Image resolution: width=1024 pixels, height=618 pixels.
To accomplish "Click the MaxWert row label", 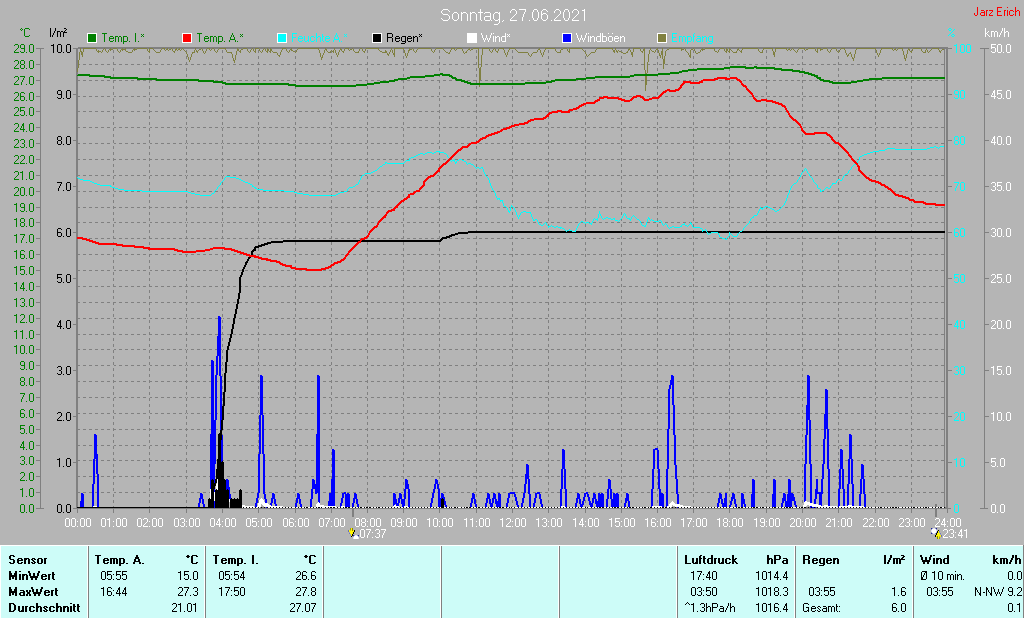I will pyautogui.click(x=33, y=592).
